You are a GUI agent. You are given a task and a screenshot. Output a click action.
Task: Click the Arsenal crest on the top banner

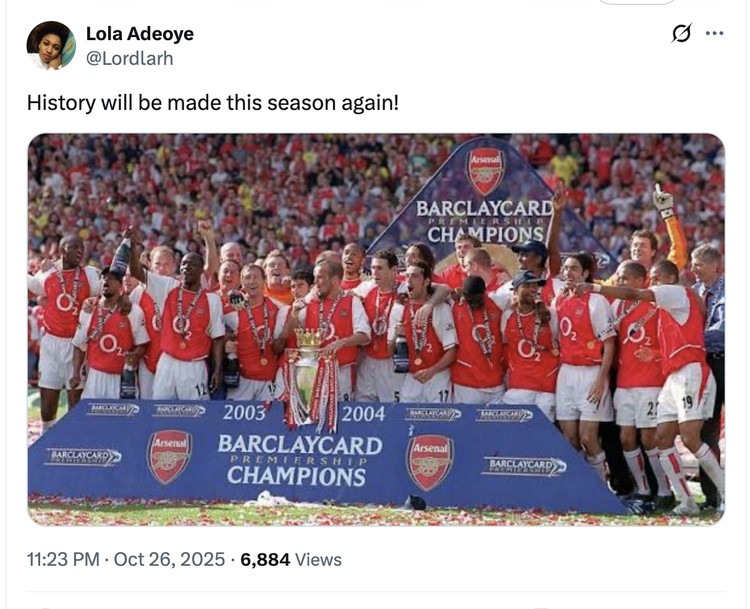point(486,170)
